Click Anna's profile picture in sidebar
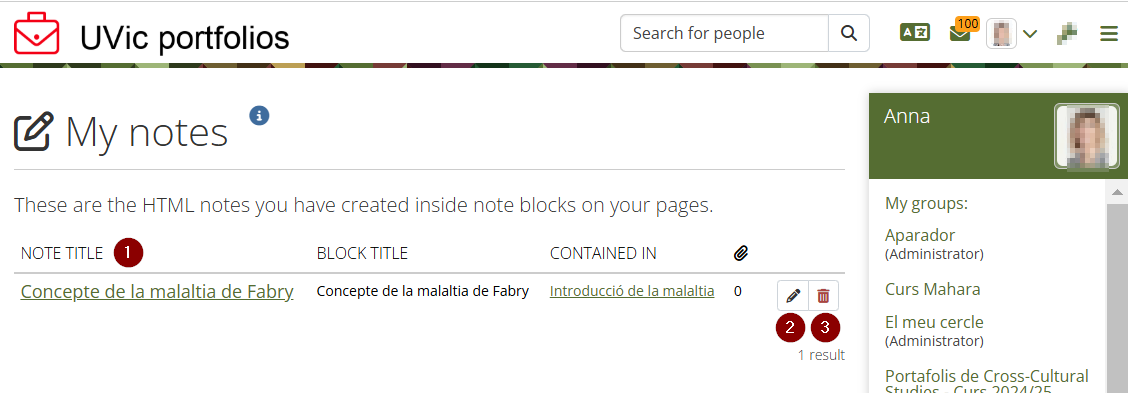1128x393 pixels. pos(1087,136)
